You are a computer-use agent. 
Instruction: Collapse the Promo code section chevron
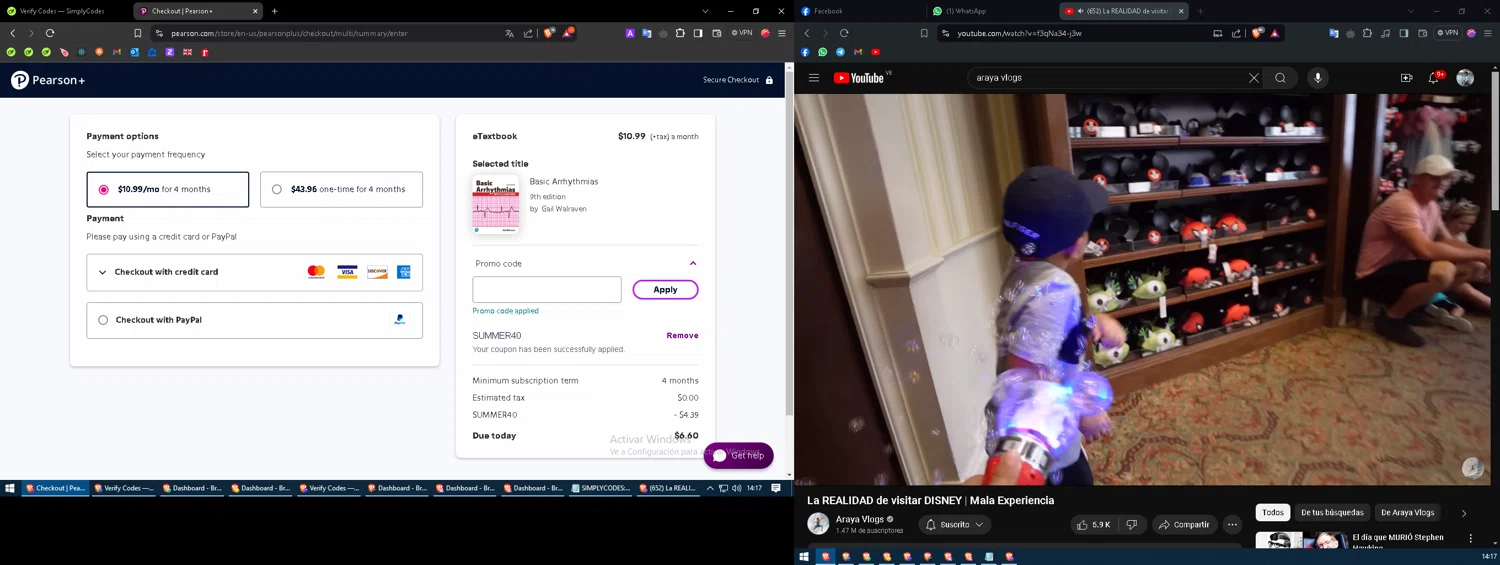693,264
